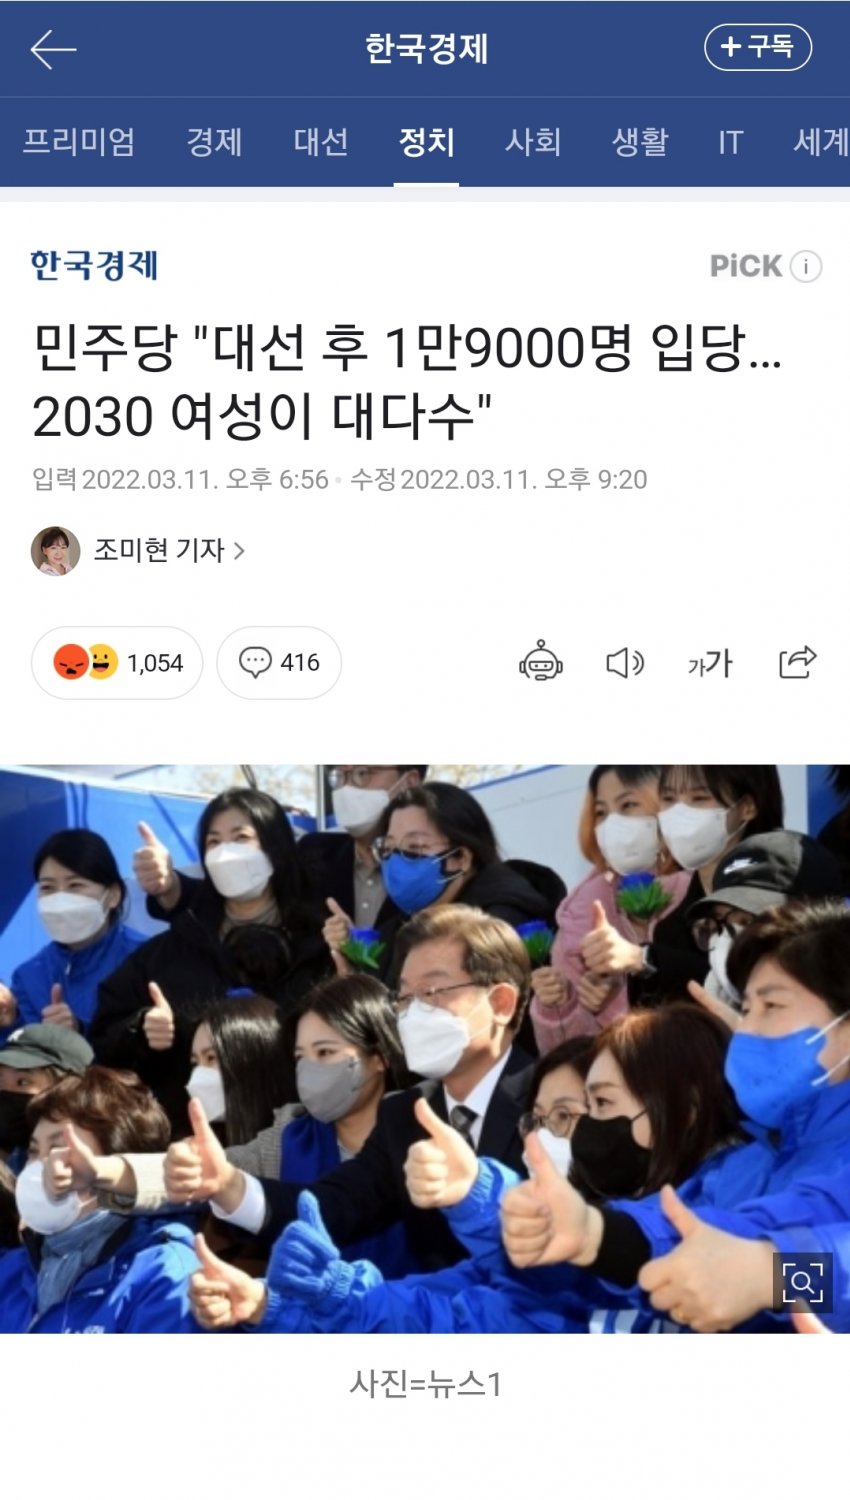Tap the reporter's profile photo
This screenshot has width=850, height=1500.
[55, 551]
